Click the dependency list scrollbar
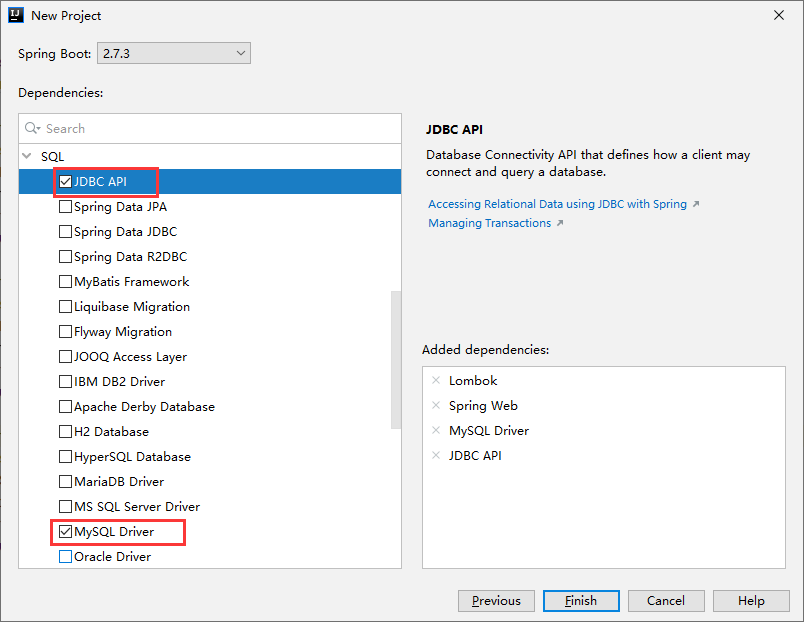Screen dimensions: 804x622 (x=395, y=359)
